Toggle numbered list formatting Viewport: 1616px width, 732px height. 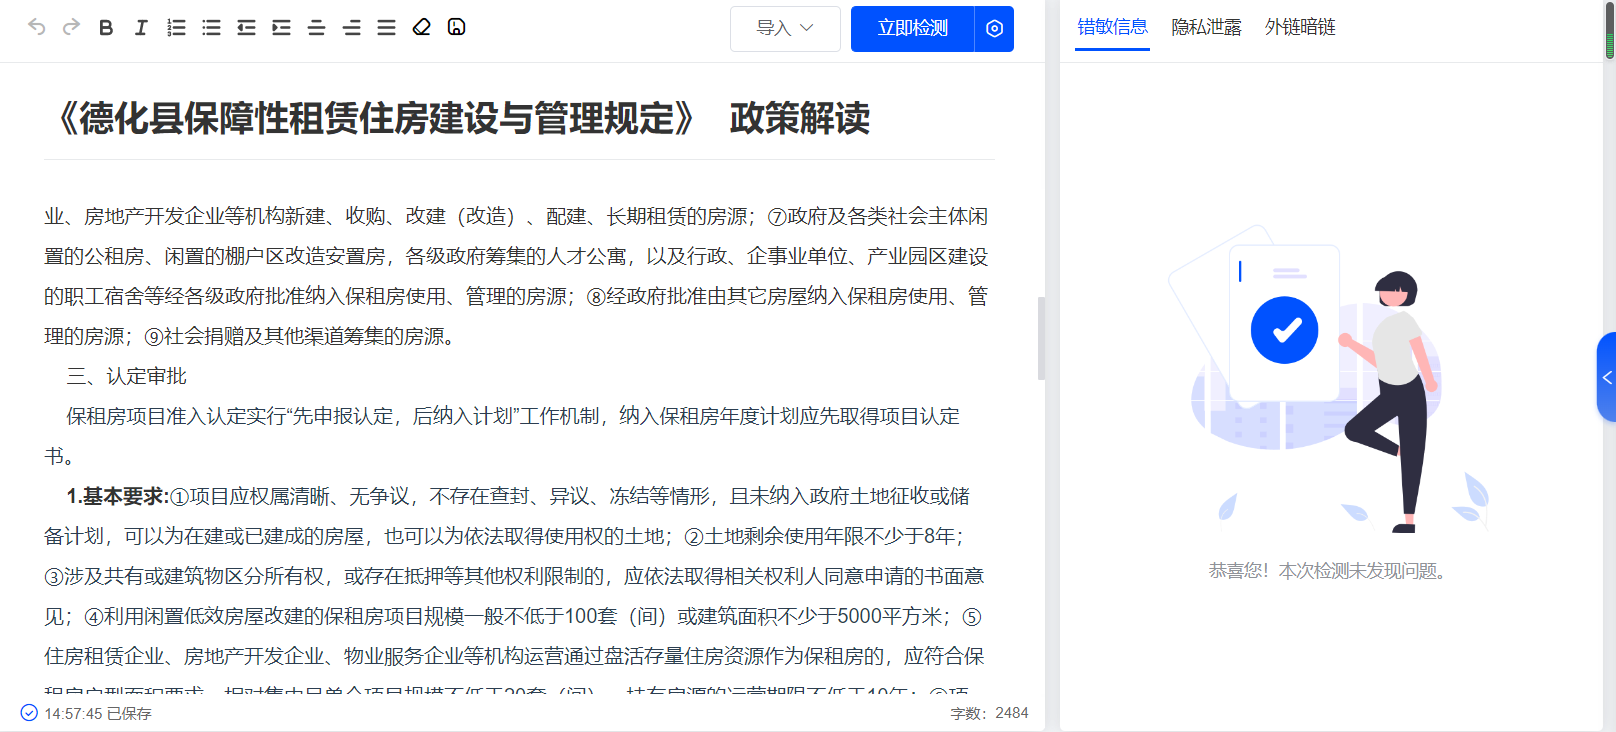click(x=176, y=28)
